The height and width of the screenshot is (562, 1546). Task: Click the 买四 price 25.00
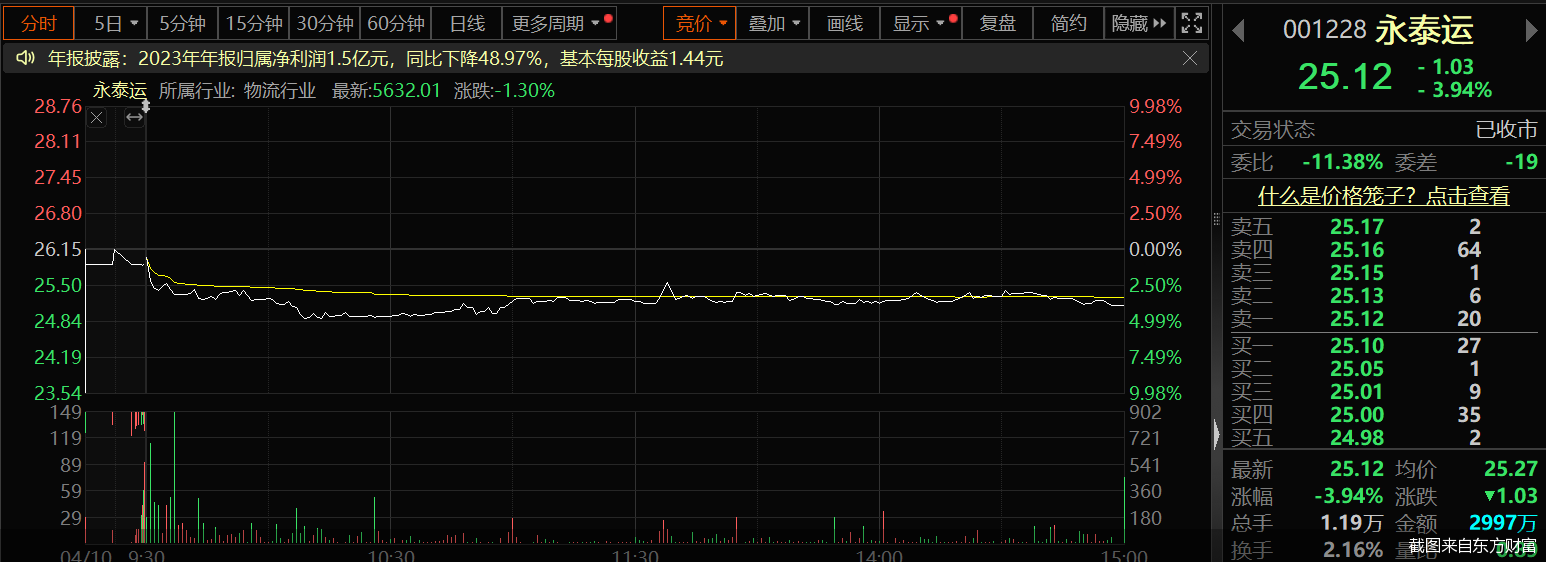1357,415
